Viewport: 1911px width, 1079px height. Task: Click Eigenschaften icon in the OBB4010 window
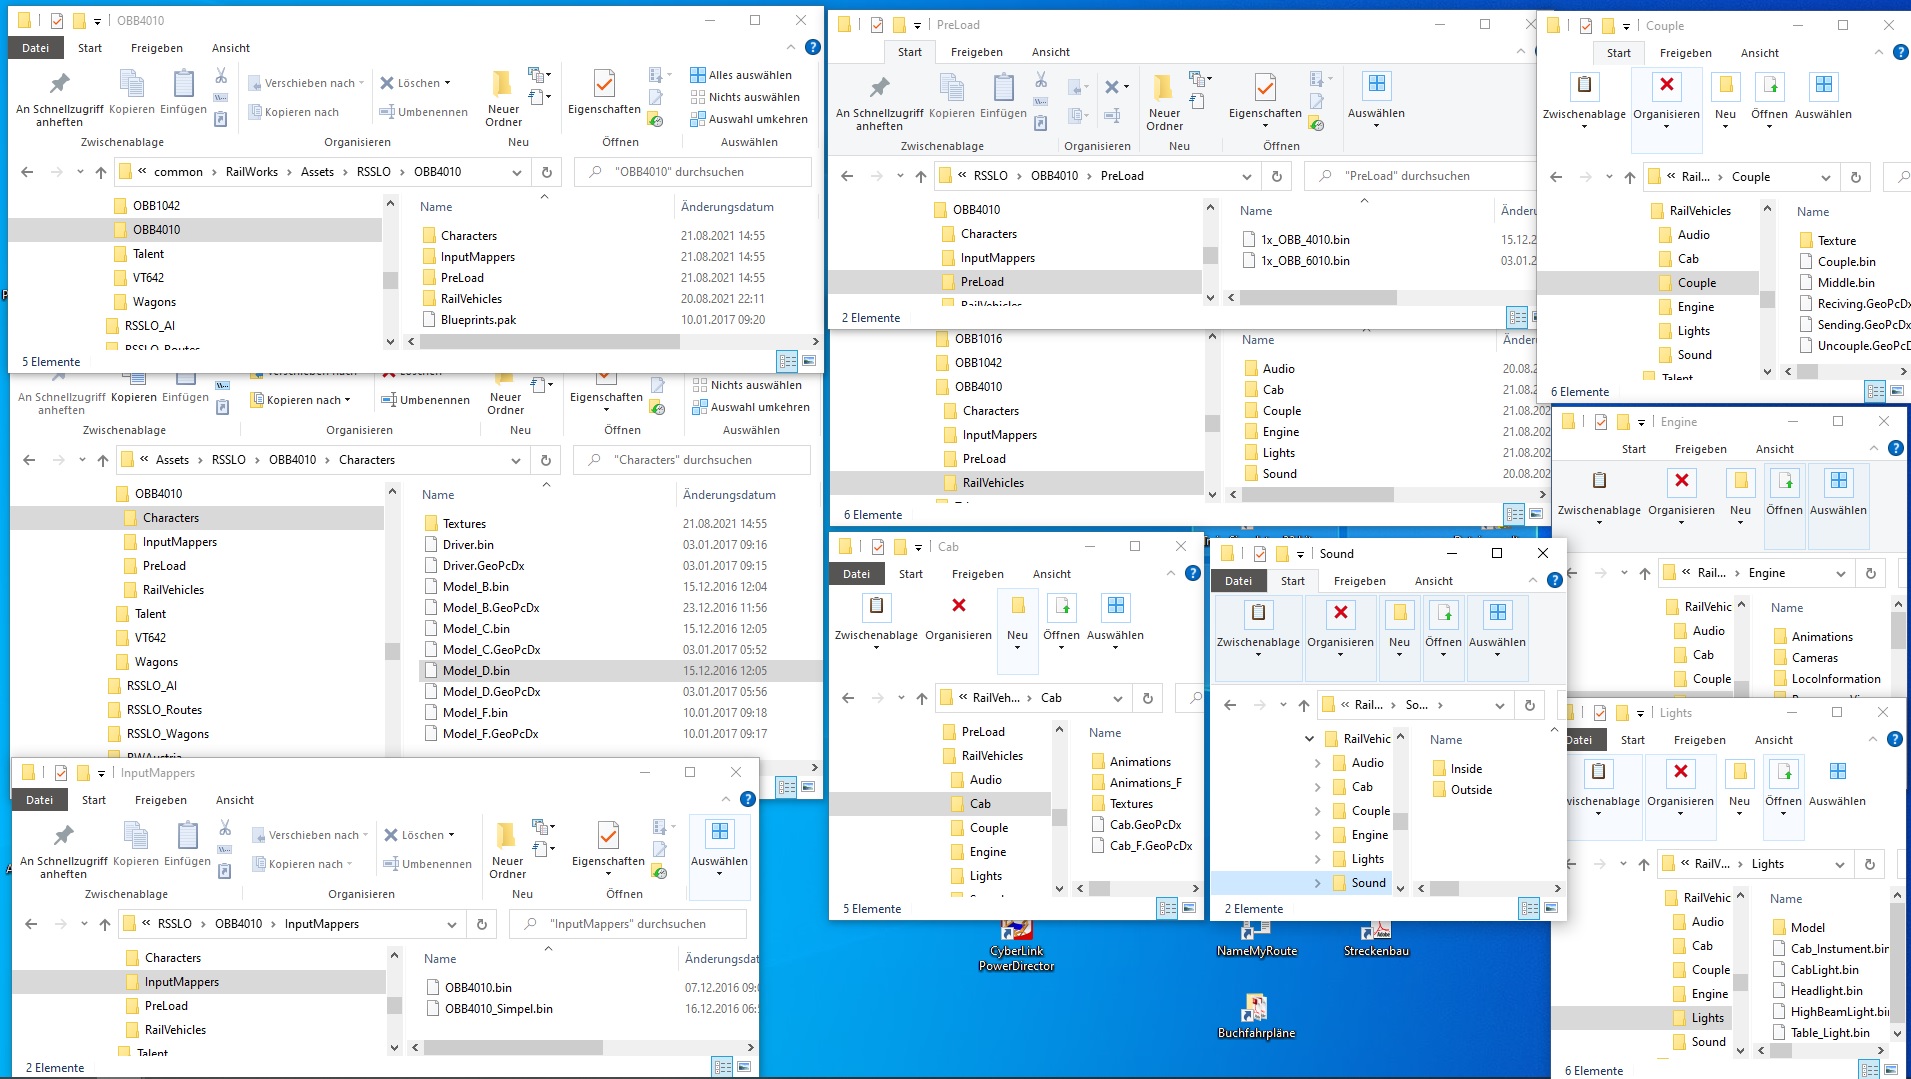[x=604, y=84]
